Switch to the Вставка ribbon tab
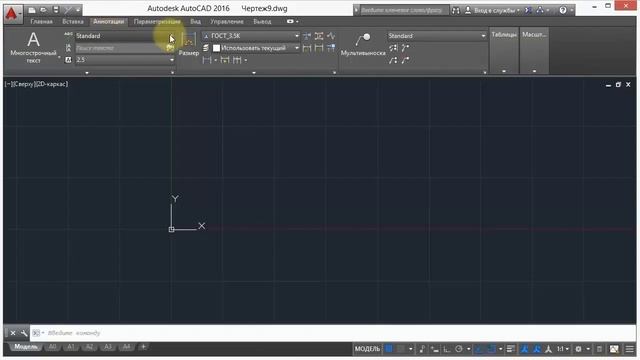Image resolution: width=640 pixels, height=360 pixels. [x=73, y=22]
